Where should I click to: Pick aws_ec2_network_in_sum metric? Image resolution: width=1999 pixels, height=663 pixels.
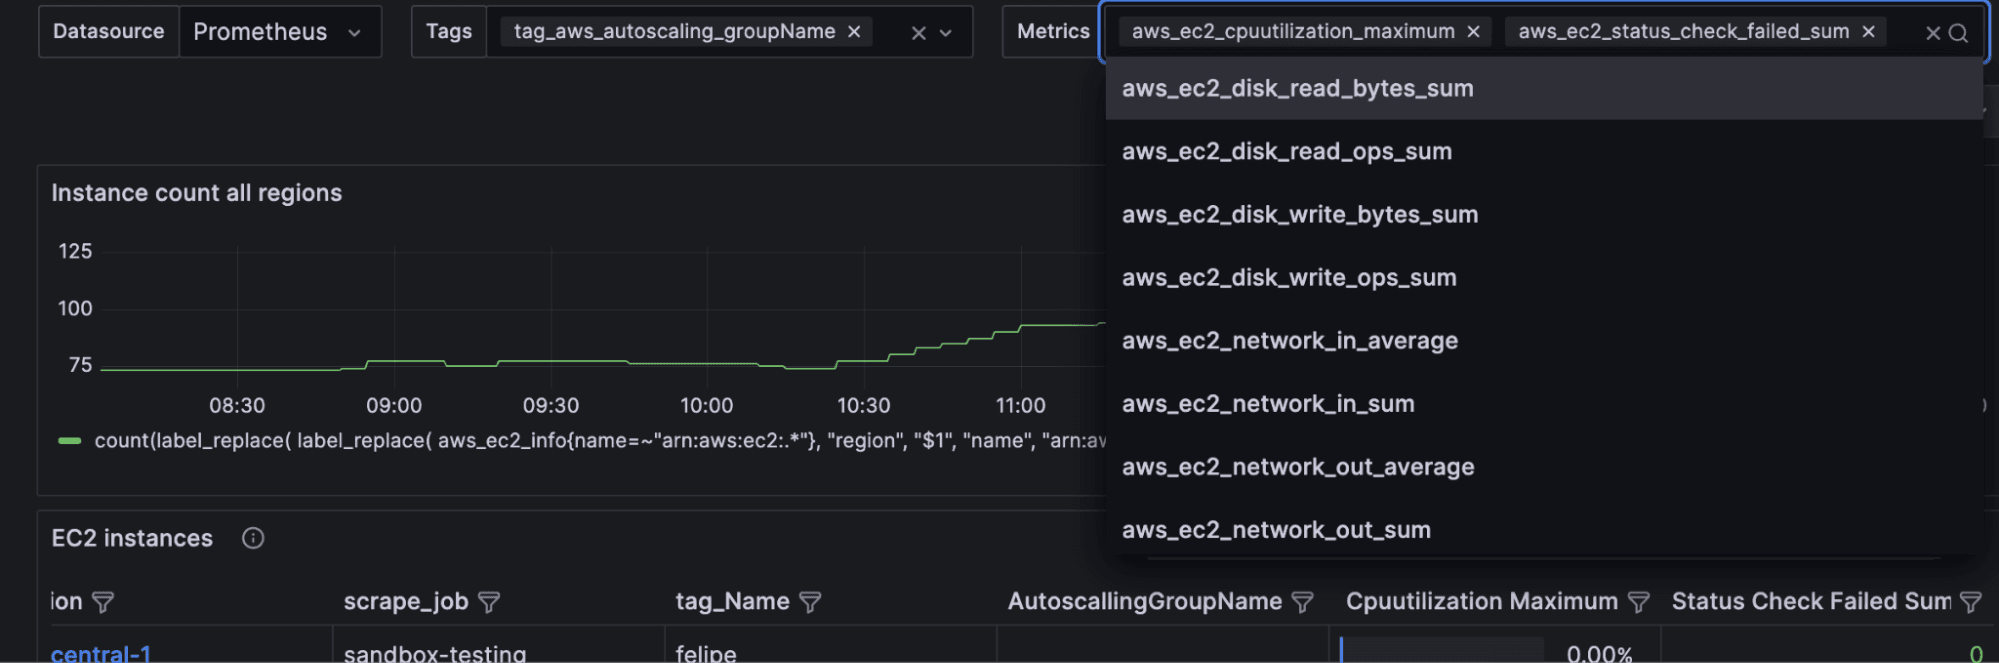[x=1544, y=404]
